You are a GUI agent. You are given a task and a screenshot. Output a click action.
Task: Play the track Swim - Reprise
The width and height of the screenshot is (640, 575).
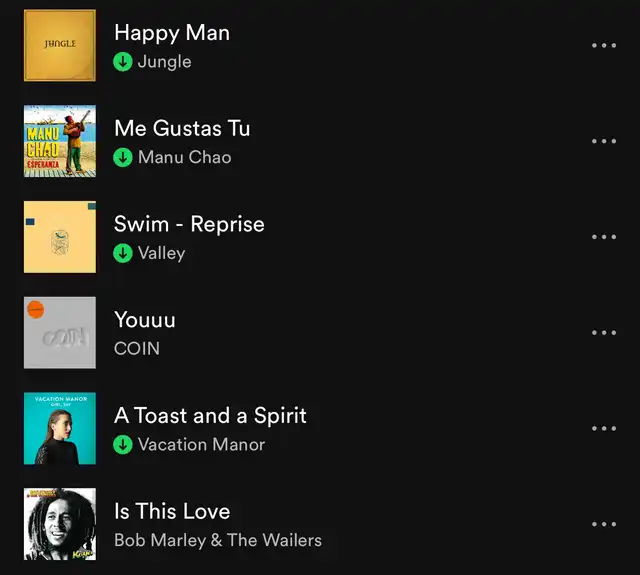click(x=189, y=224)
